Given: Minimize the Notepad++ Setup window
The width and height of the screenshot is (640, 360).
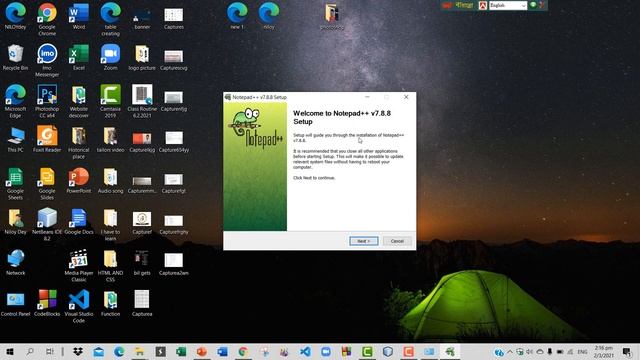Looking at the screenshot, I should click(x=367, y=97).
